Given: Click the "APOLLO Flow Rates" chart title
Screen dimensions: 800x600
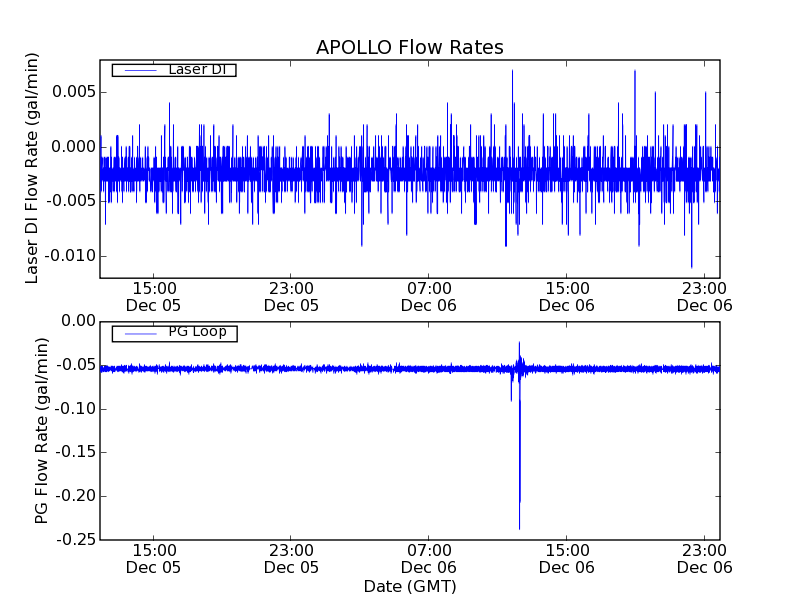Looking at the screenshot, I should click(410, 47).
